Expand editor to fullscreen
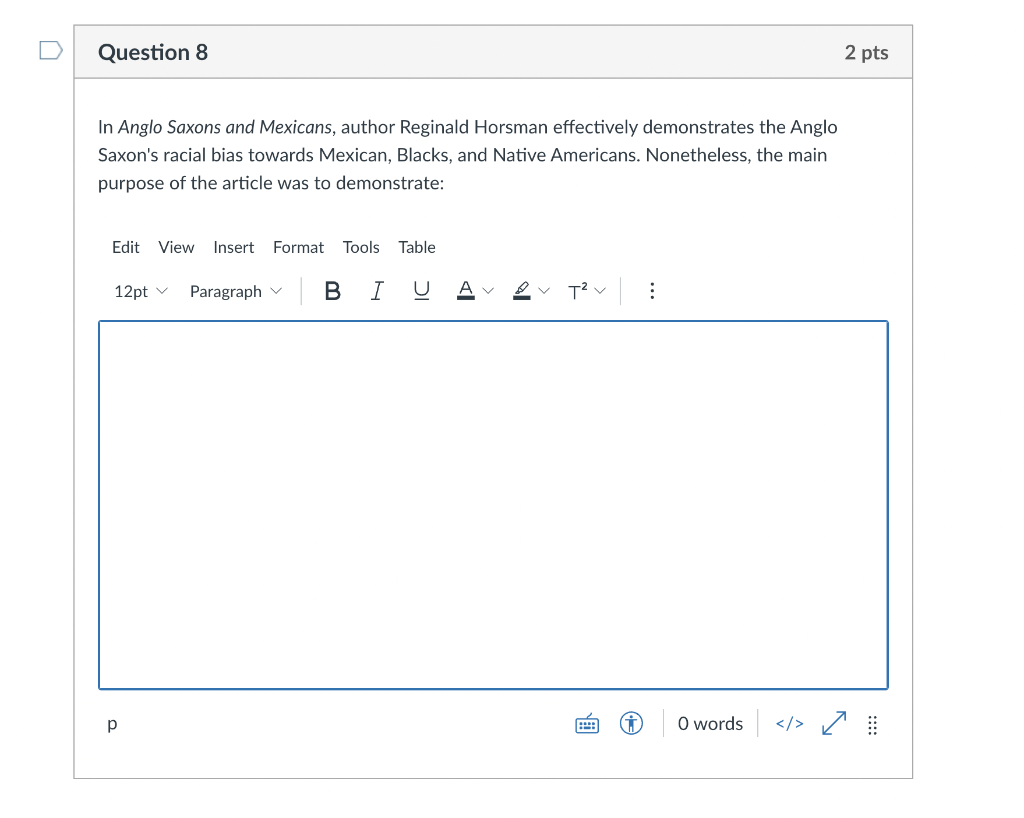 pyautogui.click(x=834, y=723)
